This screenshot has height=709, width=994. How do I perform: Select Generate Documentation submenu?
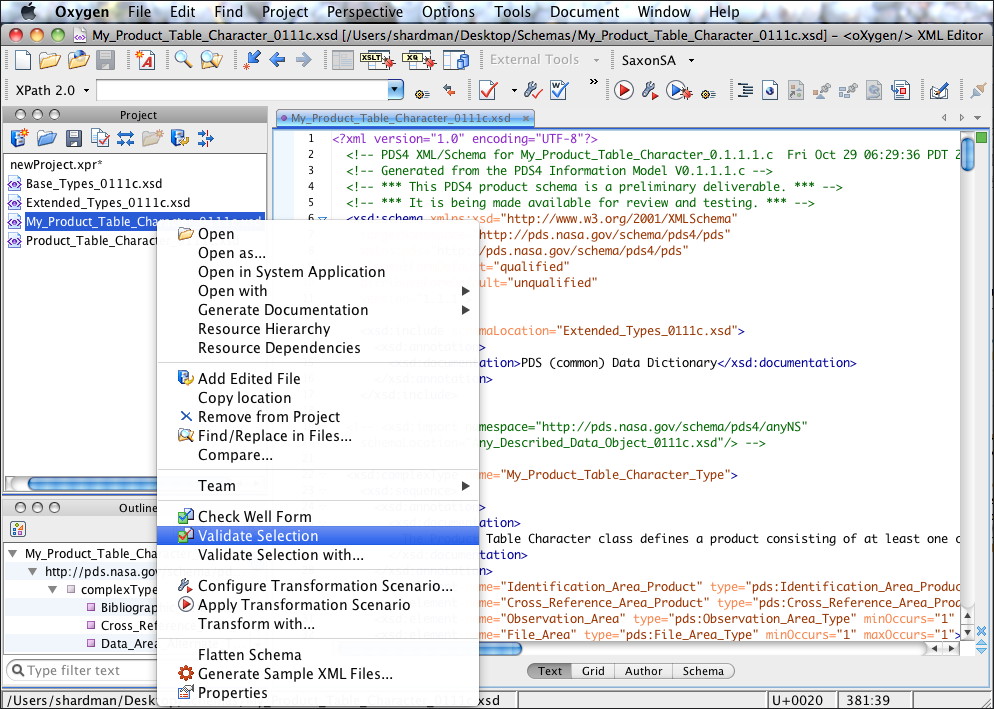click(318, 310)
